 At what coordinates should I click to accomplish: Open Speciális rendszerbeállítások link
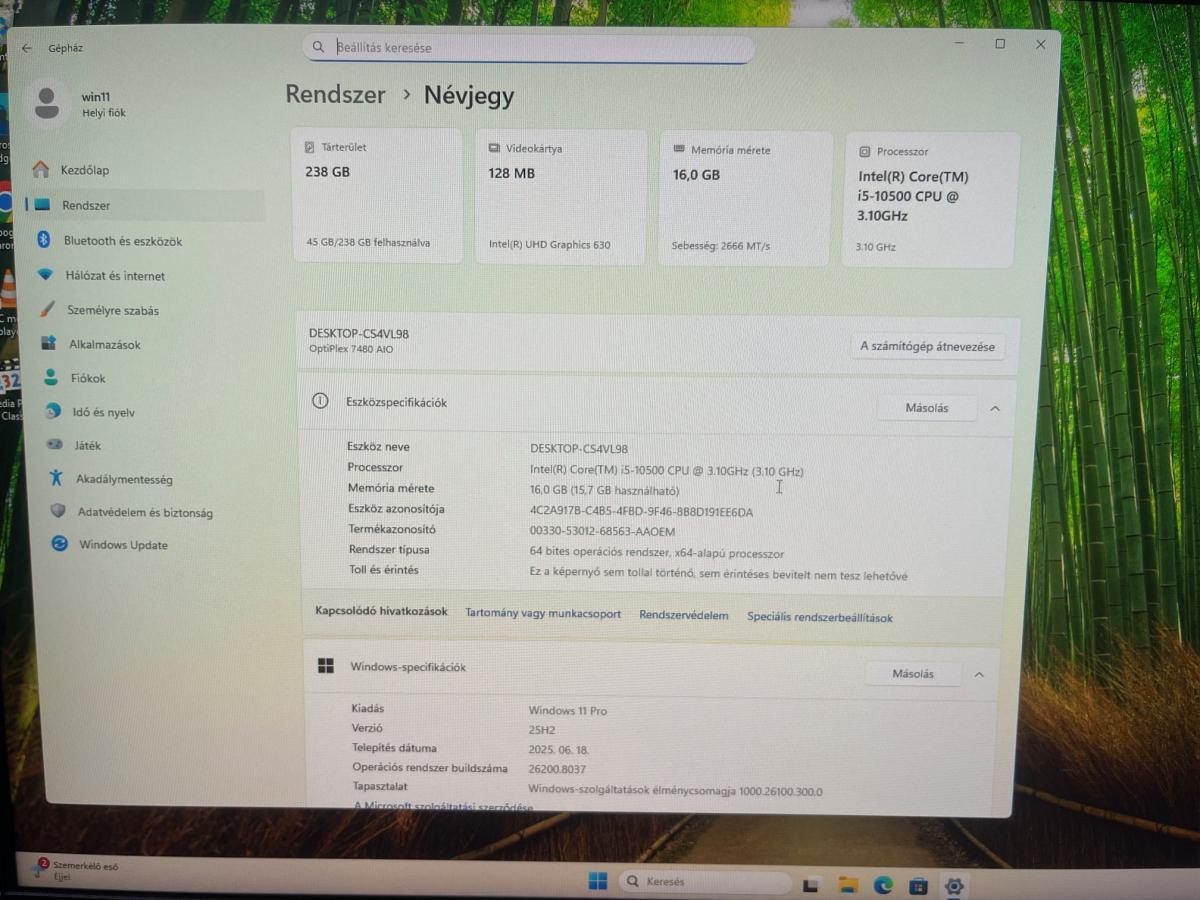(819, 618)
